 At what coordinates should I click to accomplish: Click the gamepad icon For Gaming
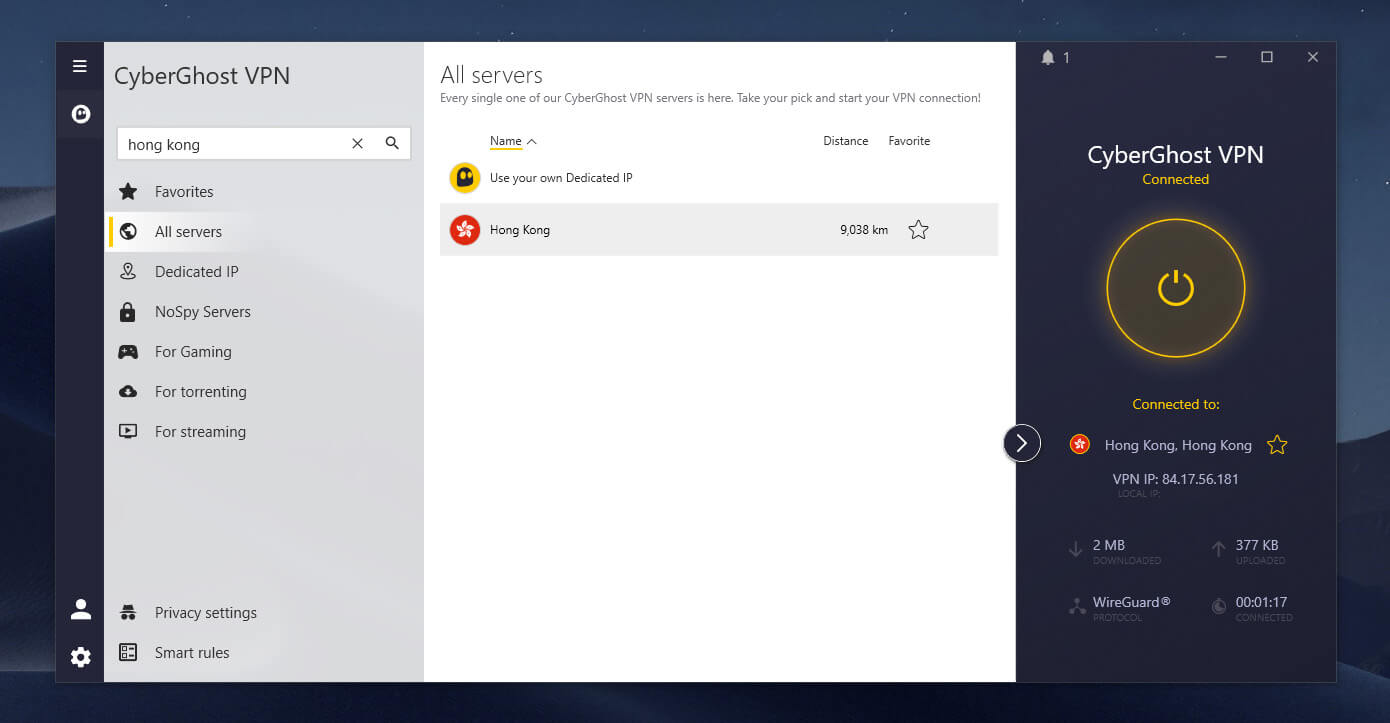(128, 352)
